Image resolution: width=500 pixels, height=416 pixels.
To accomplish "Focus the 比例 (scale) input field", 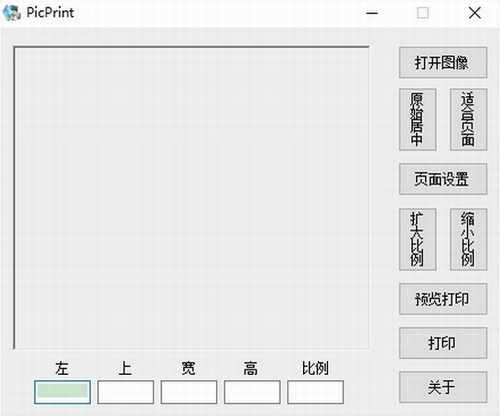I will coord(316,392).
